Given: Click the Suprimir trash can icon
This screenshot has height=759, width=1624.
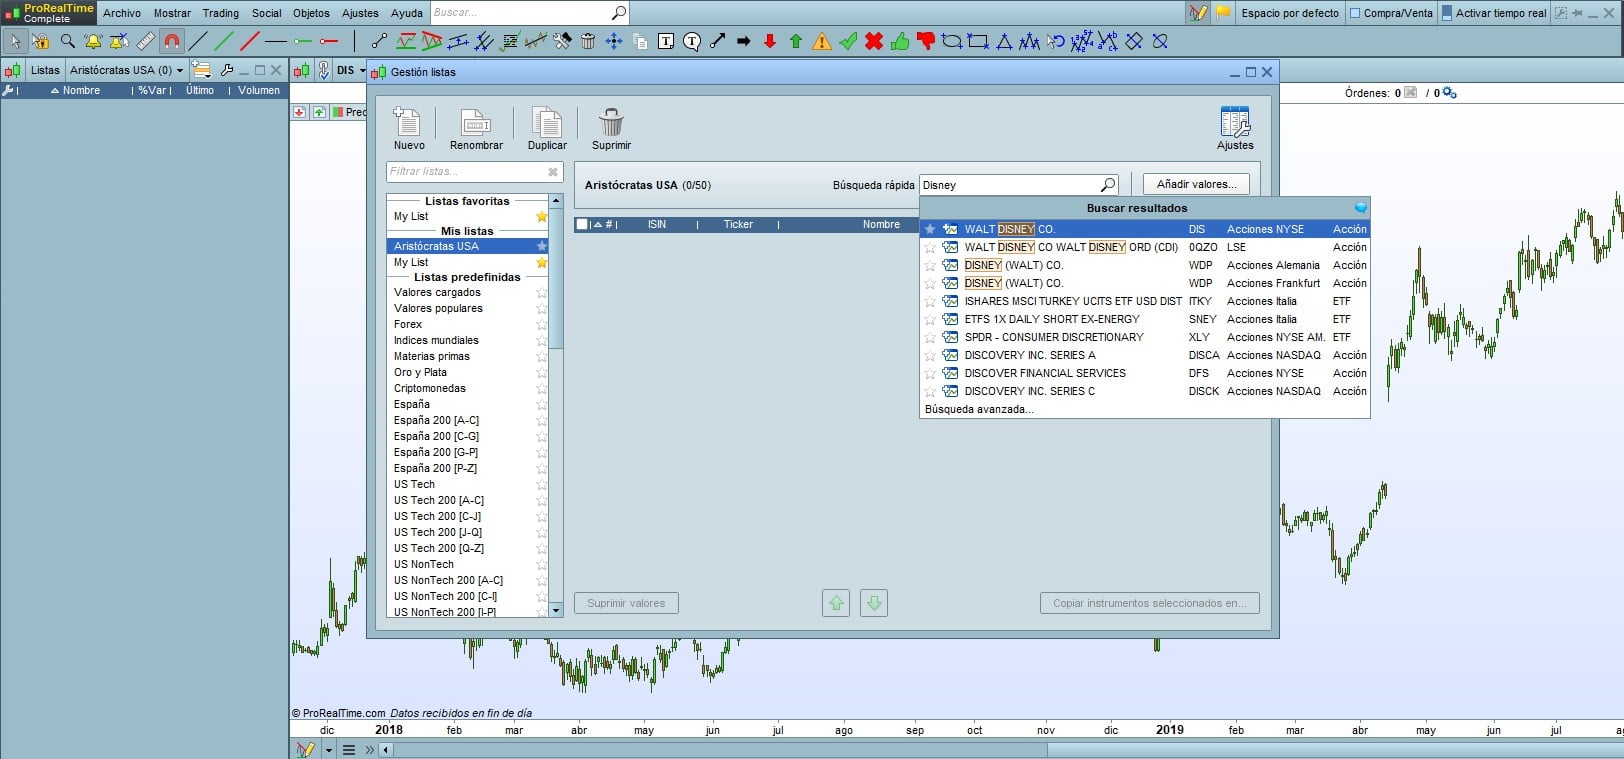Looking at the screenshot, I should coord(611,122).
